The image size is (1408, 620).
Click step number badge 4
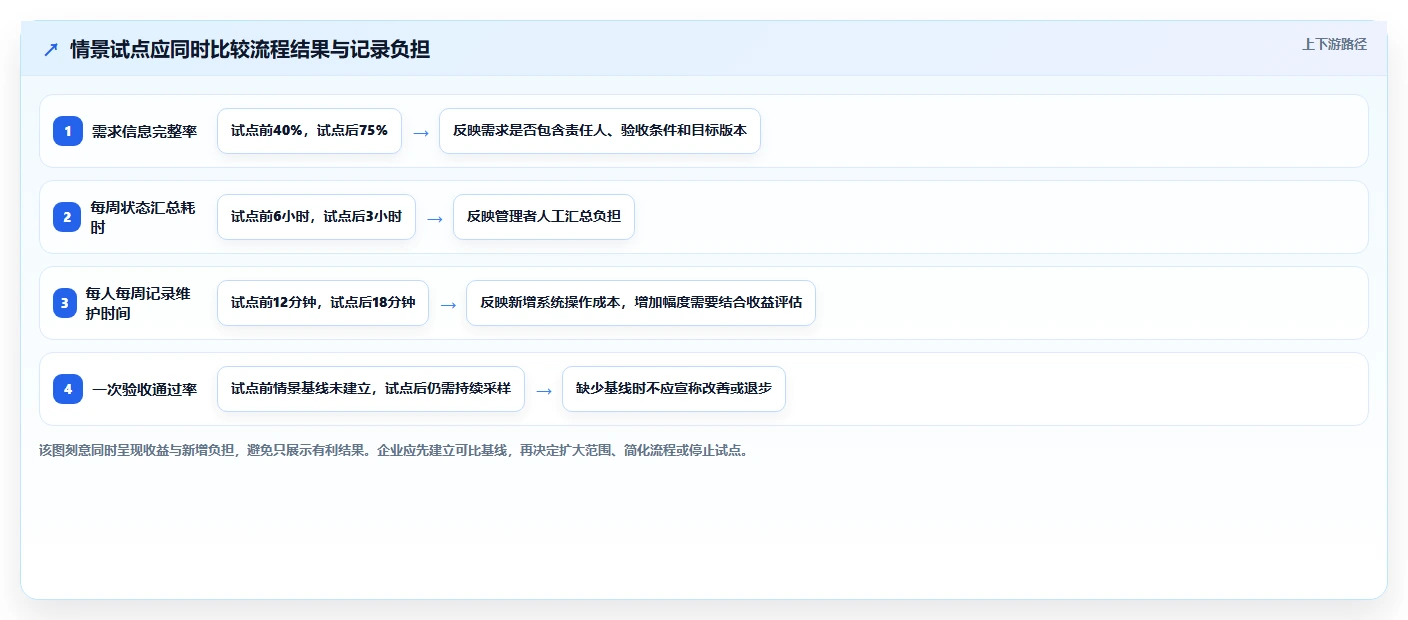click(68, 389)
